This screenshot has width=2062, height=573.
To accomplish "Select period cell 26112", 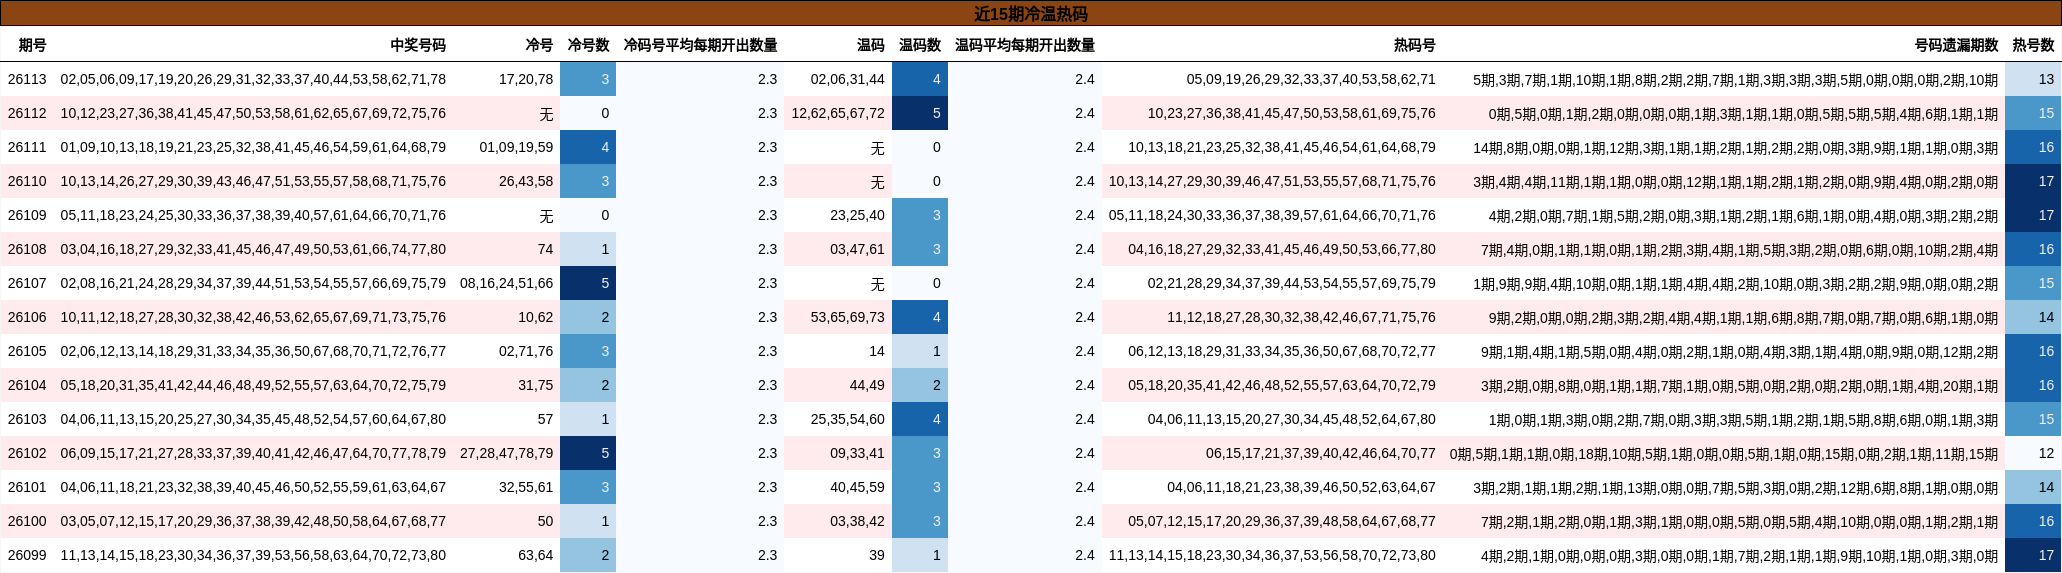I will pos(27,113).
